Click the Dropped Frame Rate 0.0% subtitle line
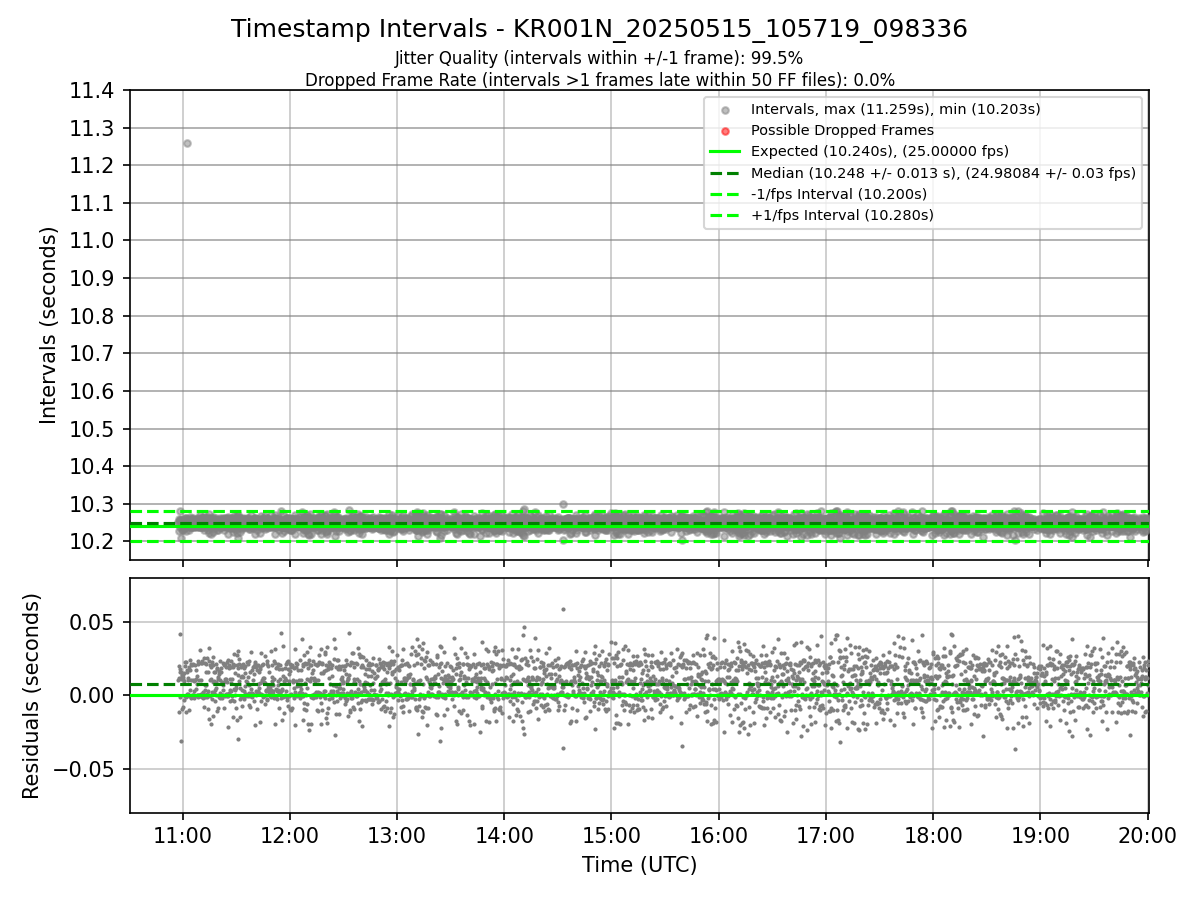 pyautogui.click(x=599, y=80)
